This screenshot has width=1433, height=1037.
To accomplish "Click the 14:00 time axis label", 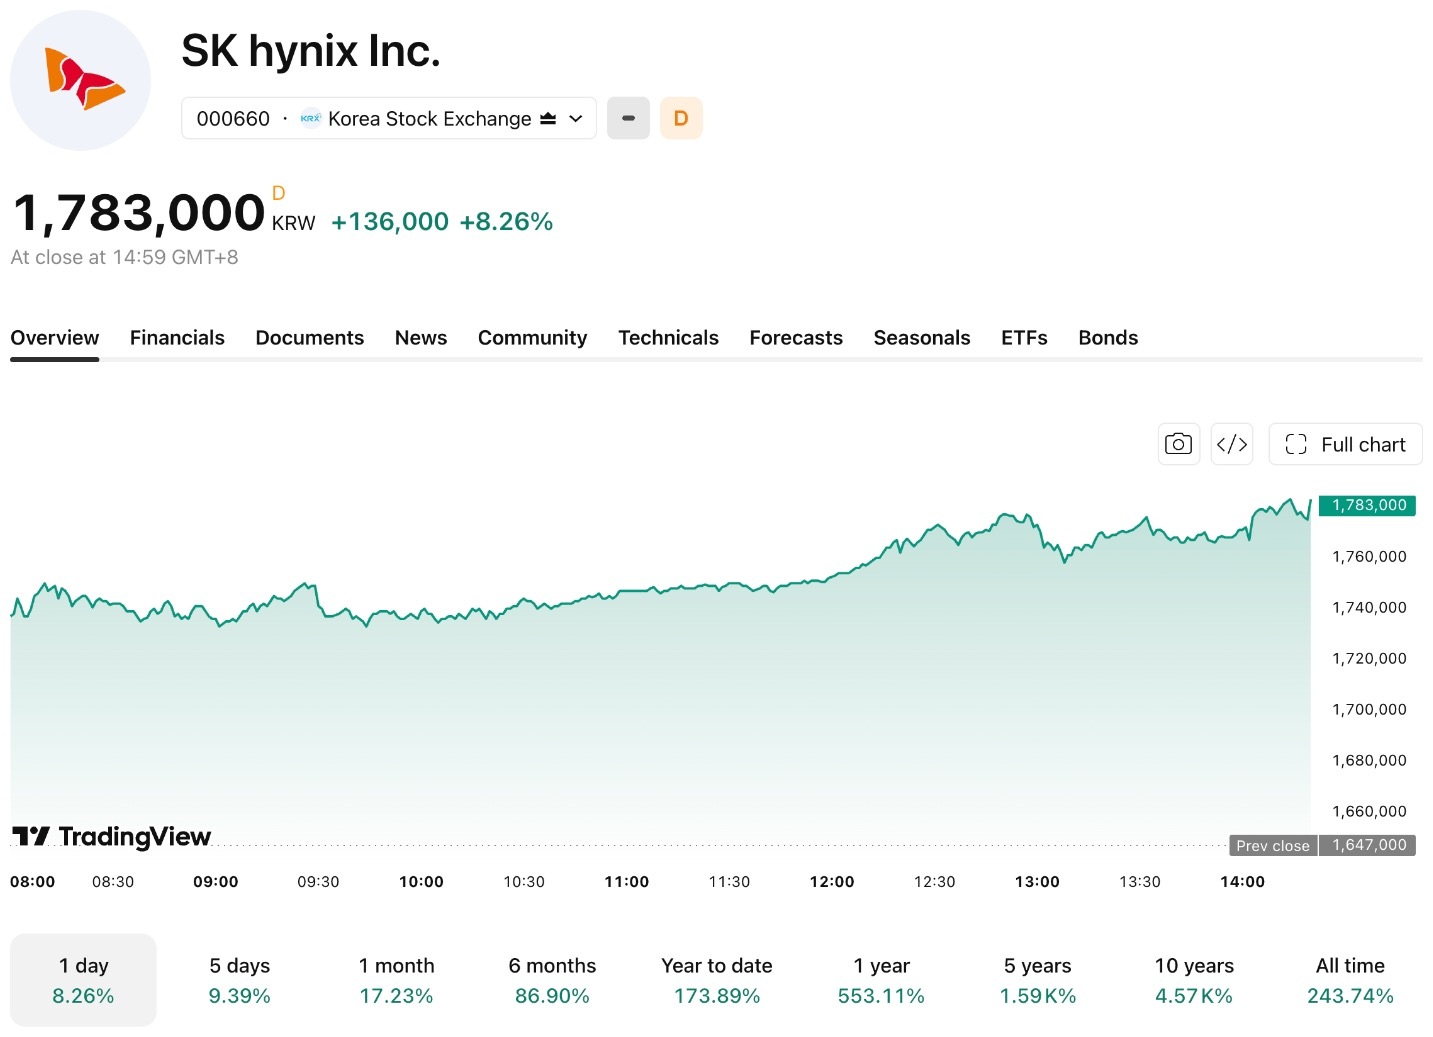I will (x=1242, y=882).
